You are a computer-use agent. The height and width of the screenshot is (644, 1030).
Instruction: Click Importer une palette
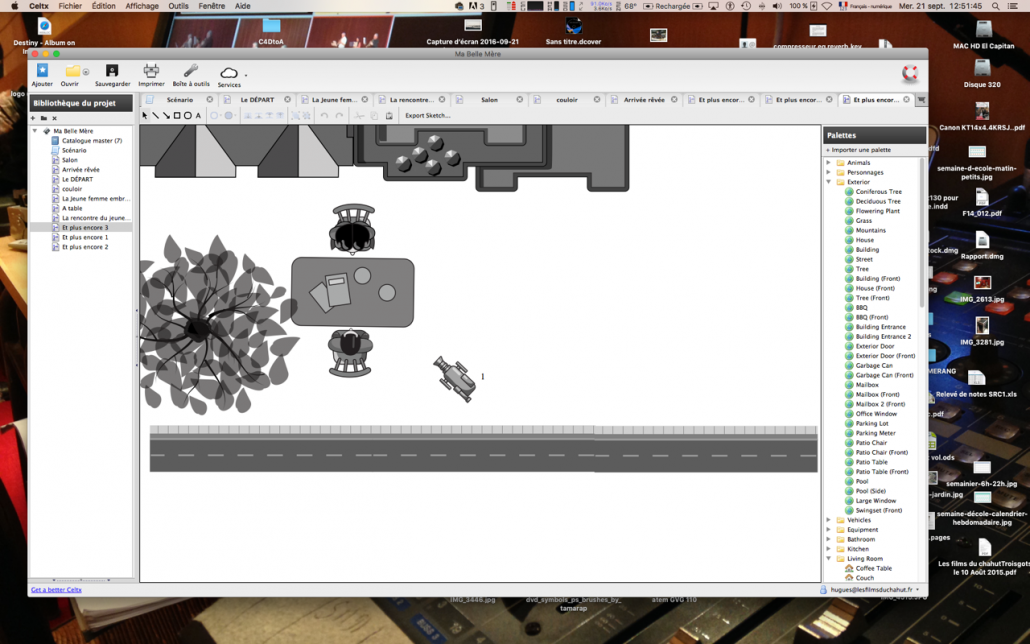tap(861, 150)
